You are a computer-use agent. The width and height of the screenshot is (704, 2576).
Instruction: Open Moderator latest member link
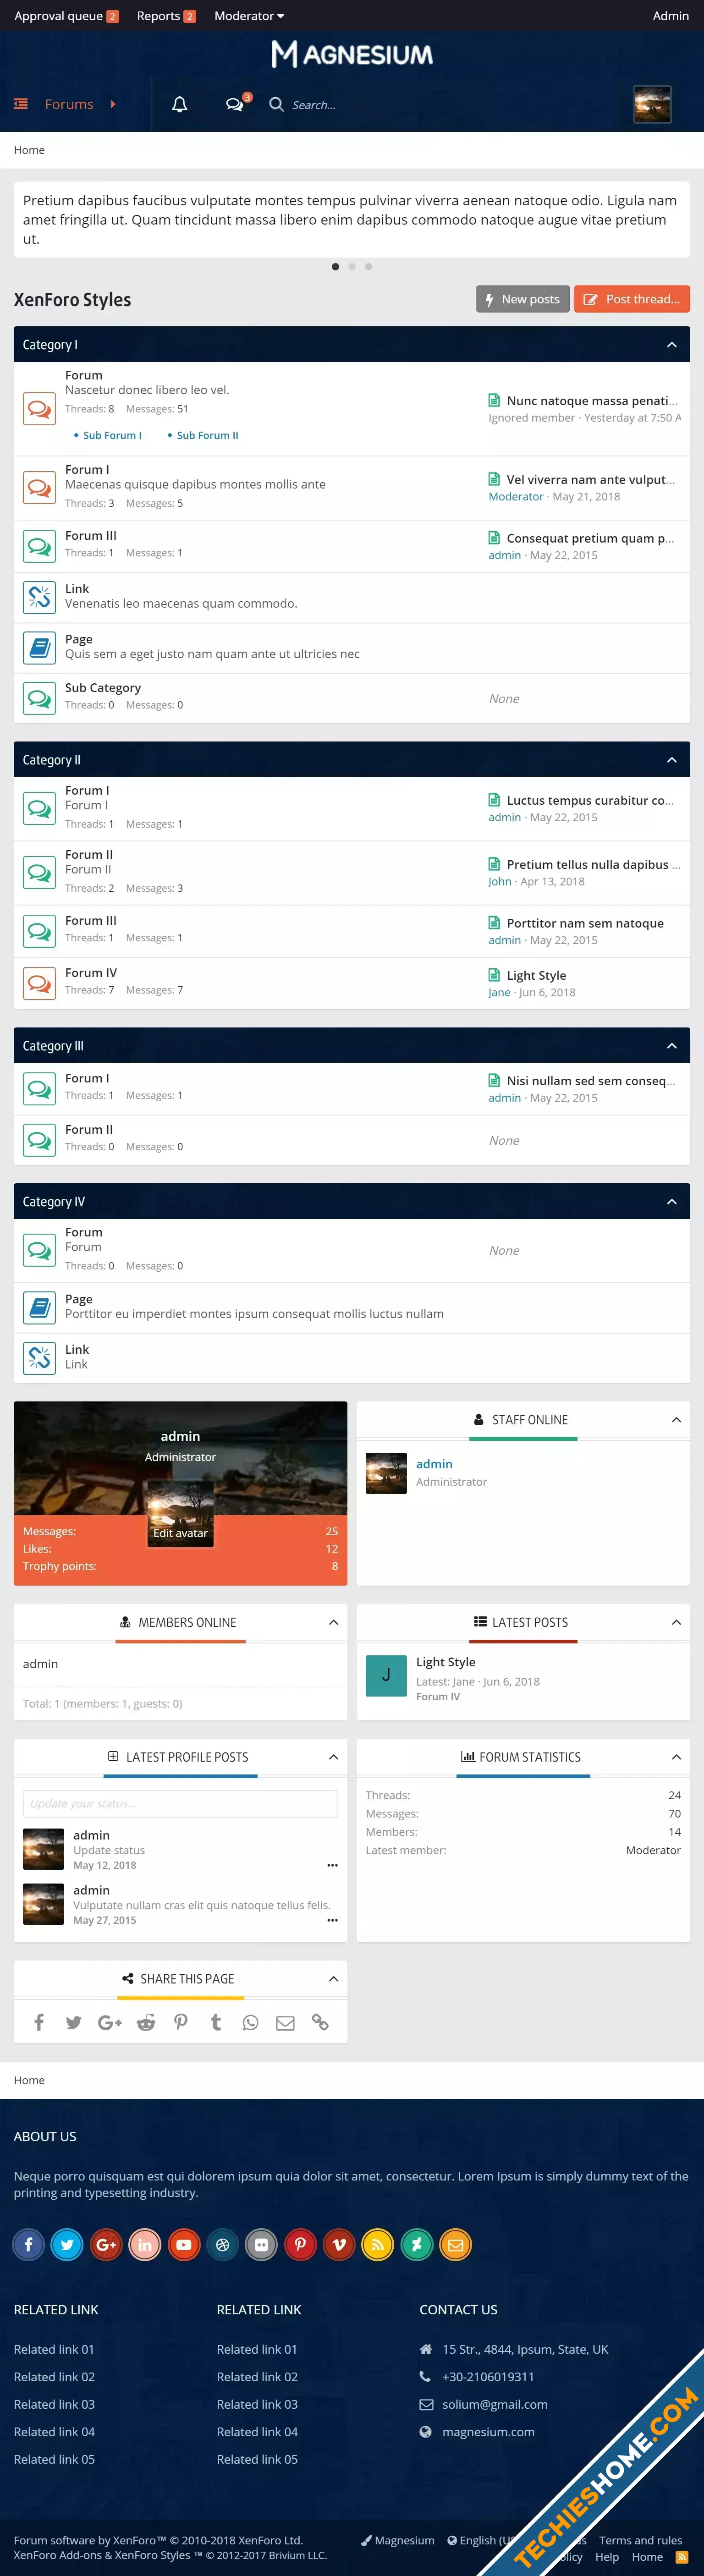click(653, 1850)
